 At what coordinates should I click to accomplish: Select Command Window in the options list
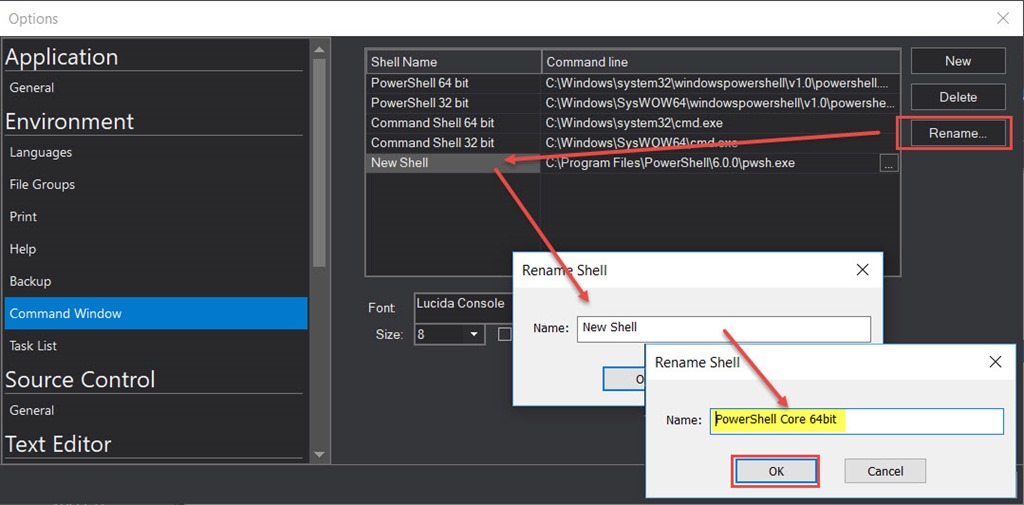(155, 314)
